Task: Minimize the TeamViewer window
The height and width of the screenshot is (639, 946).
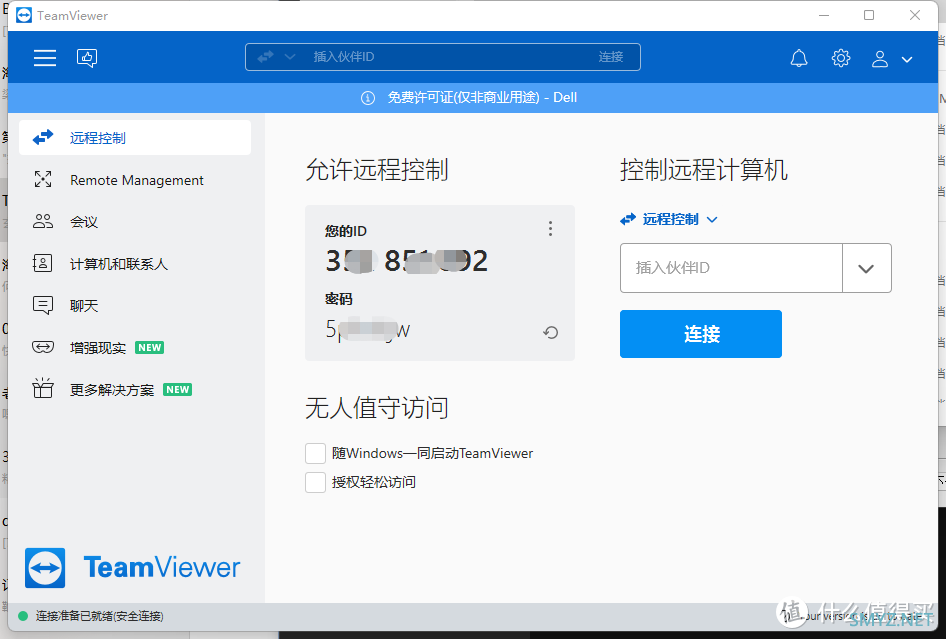Action: tap(824, 15)
